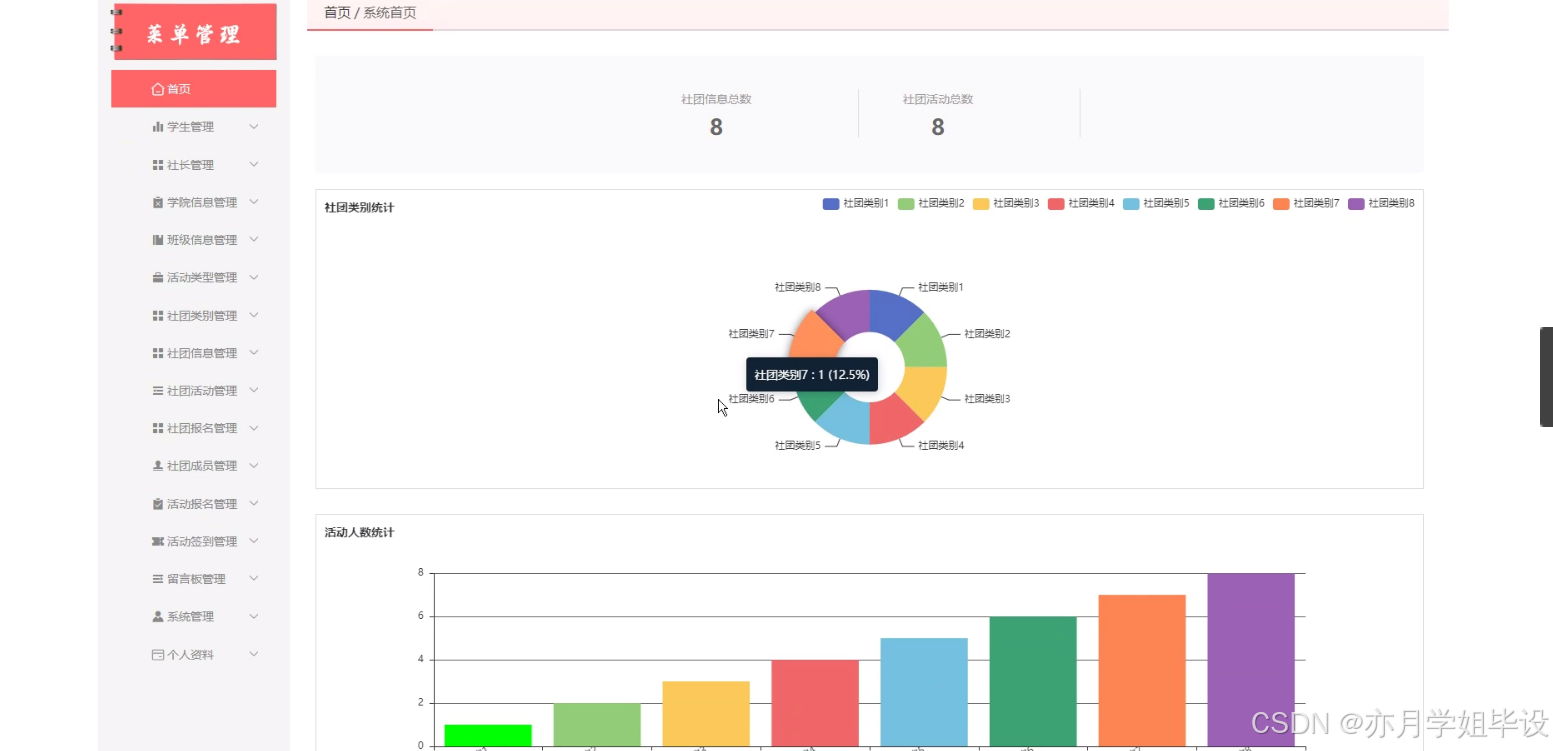Viewport: 1553px width, 751px height.
Task: Click the dark handle on right edge
Action: tap(1546, 377)
